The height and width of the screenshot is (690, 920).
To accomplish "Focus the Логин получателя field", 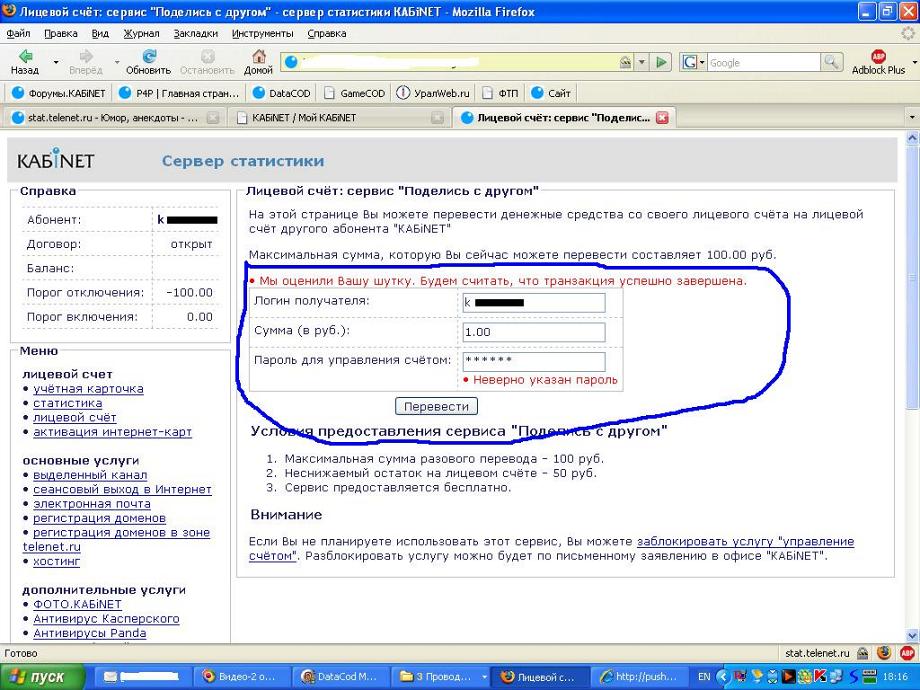I will 534,303.
